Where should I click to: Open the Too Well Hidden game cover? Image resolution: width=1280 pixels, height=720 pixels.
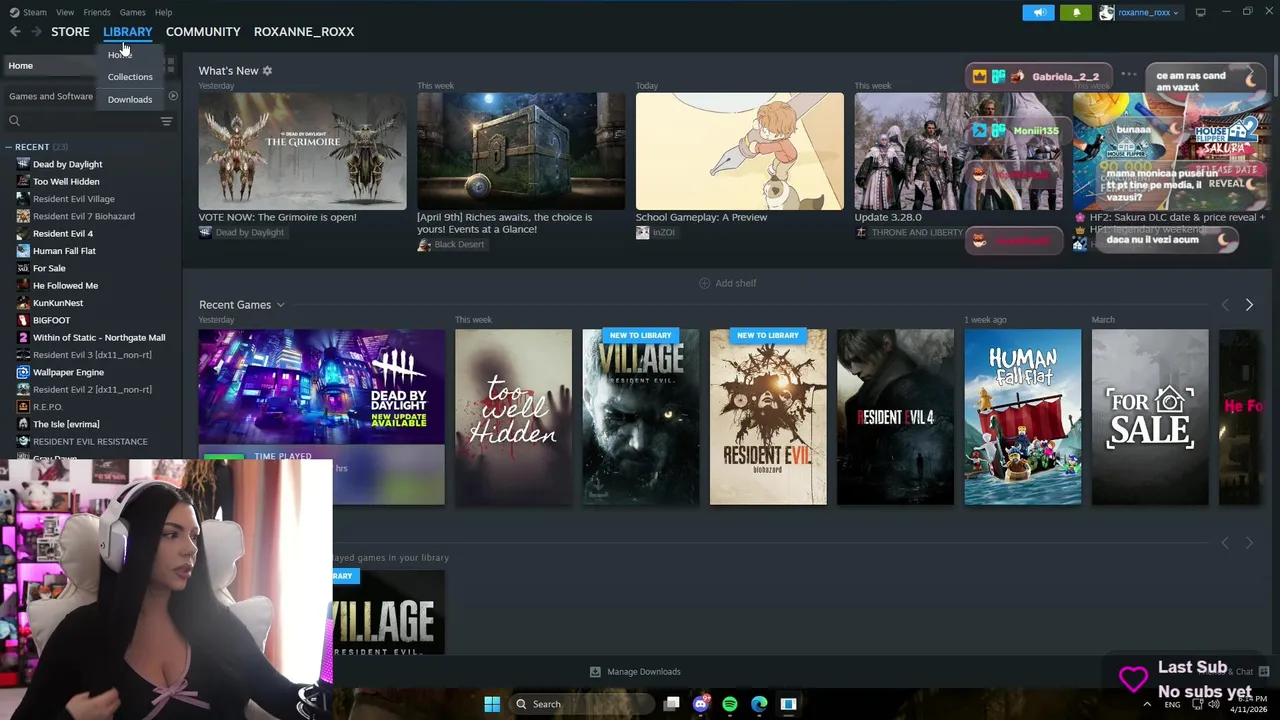click(x=513, y=417)
